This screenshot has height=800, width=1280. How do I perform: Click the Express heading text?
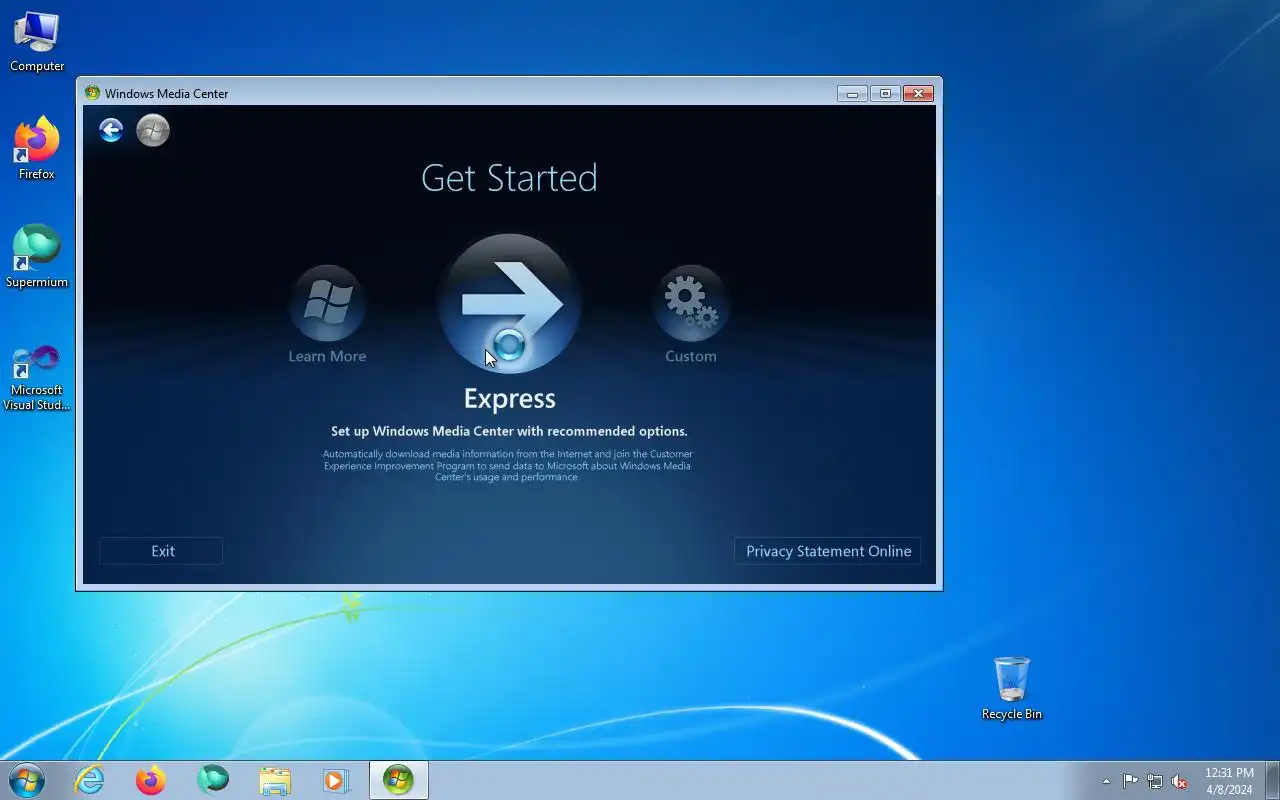point(509,398)
